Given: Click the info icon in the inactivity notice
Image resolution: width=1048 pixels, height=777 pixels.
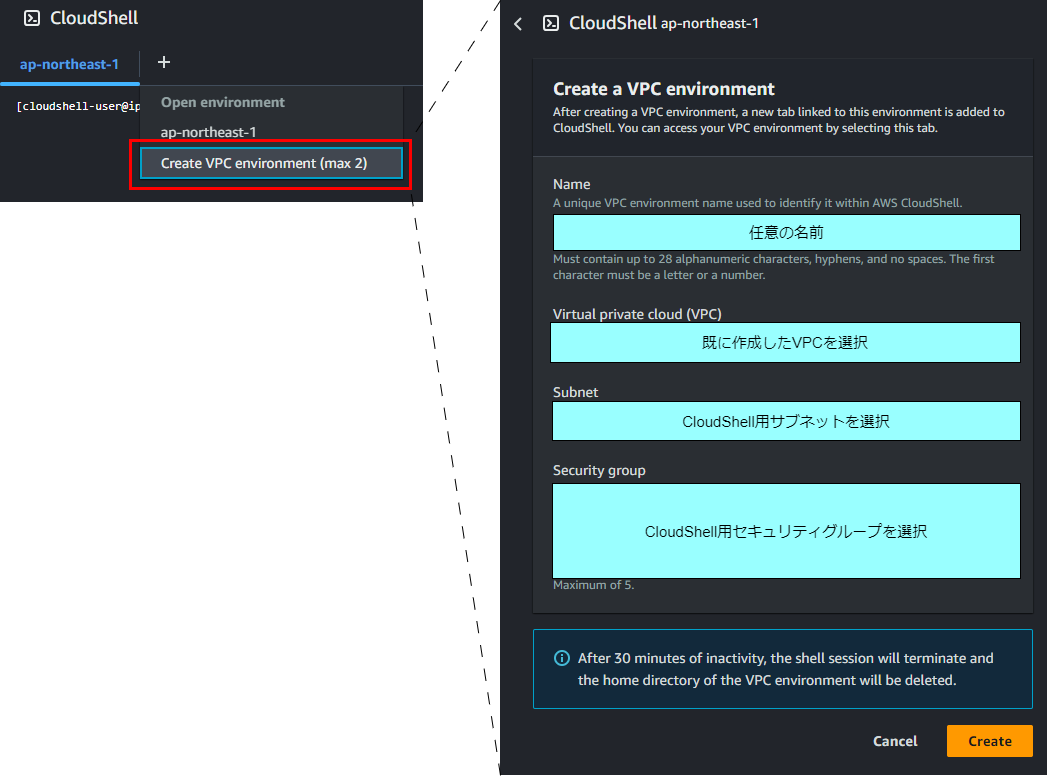Looking at the screenshot, I should click(561, 658).
